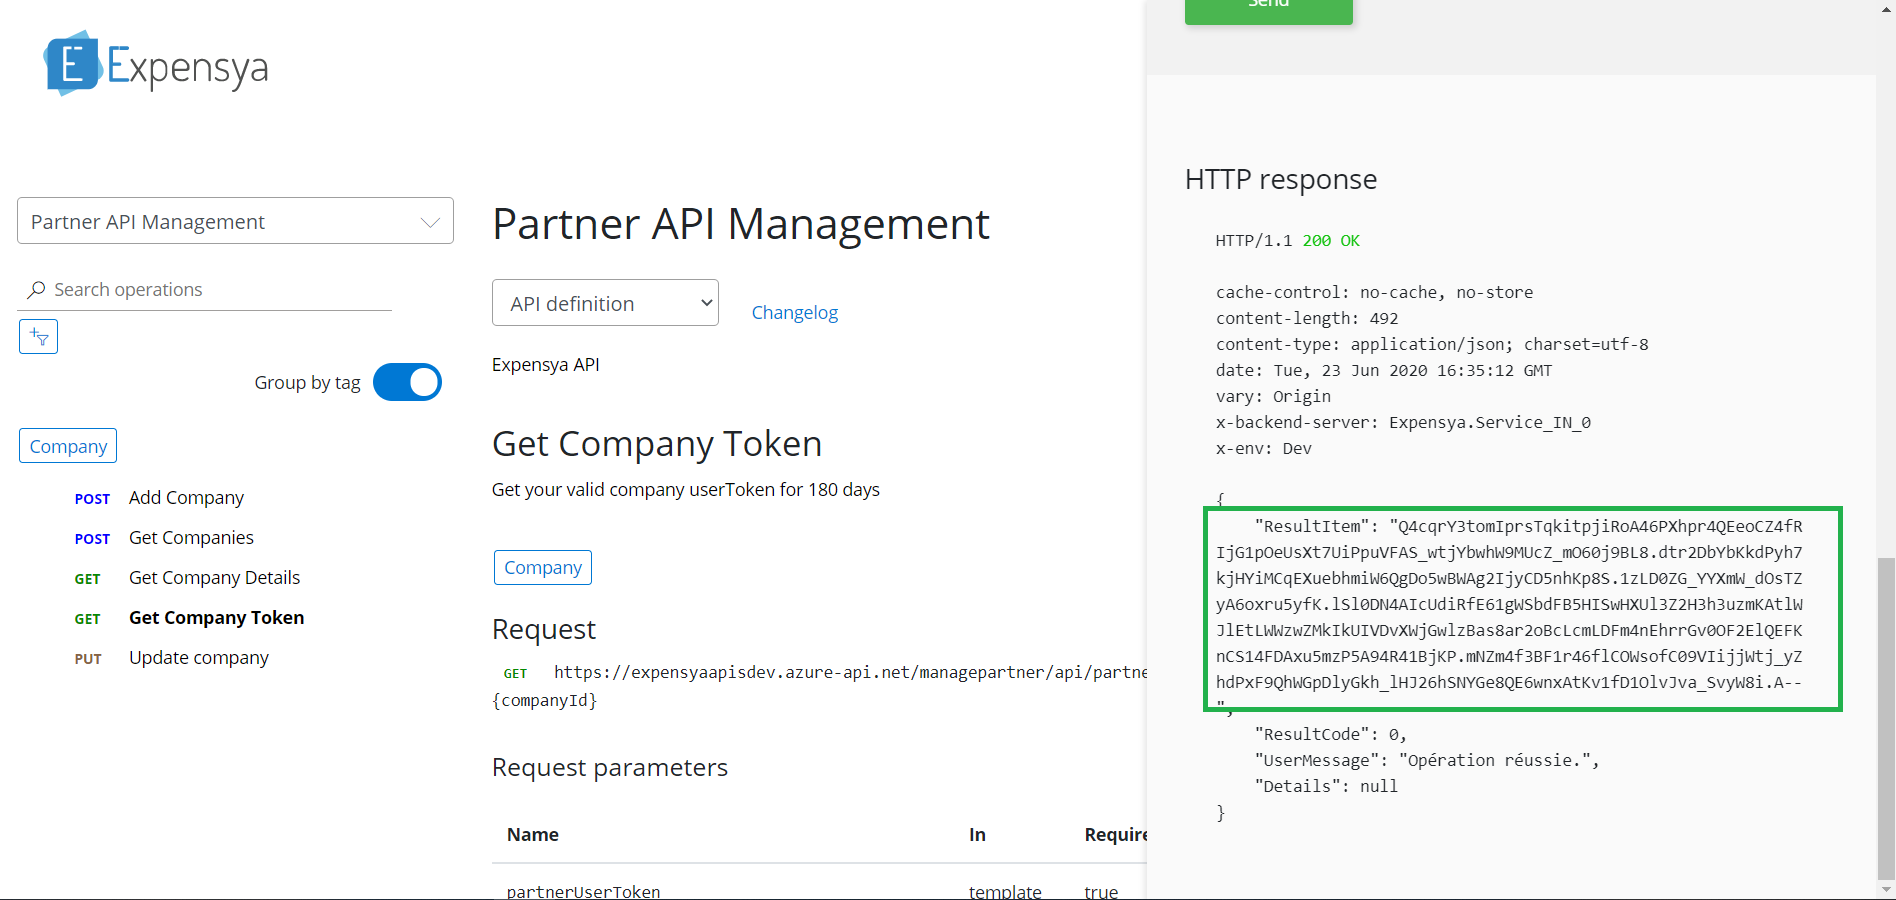Image resolution: width=1896 pixels, height=900 pixels.
Task: Toggle the Group by tag switch
Action: tap(407, 382)
